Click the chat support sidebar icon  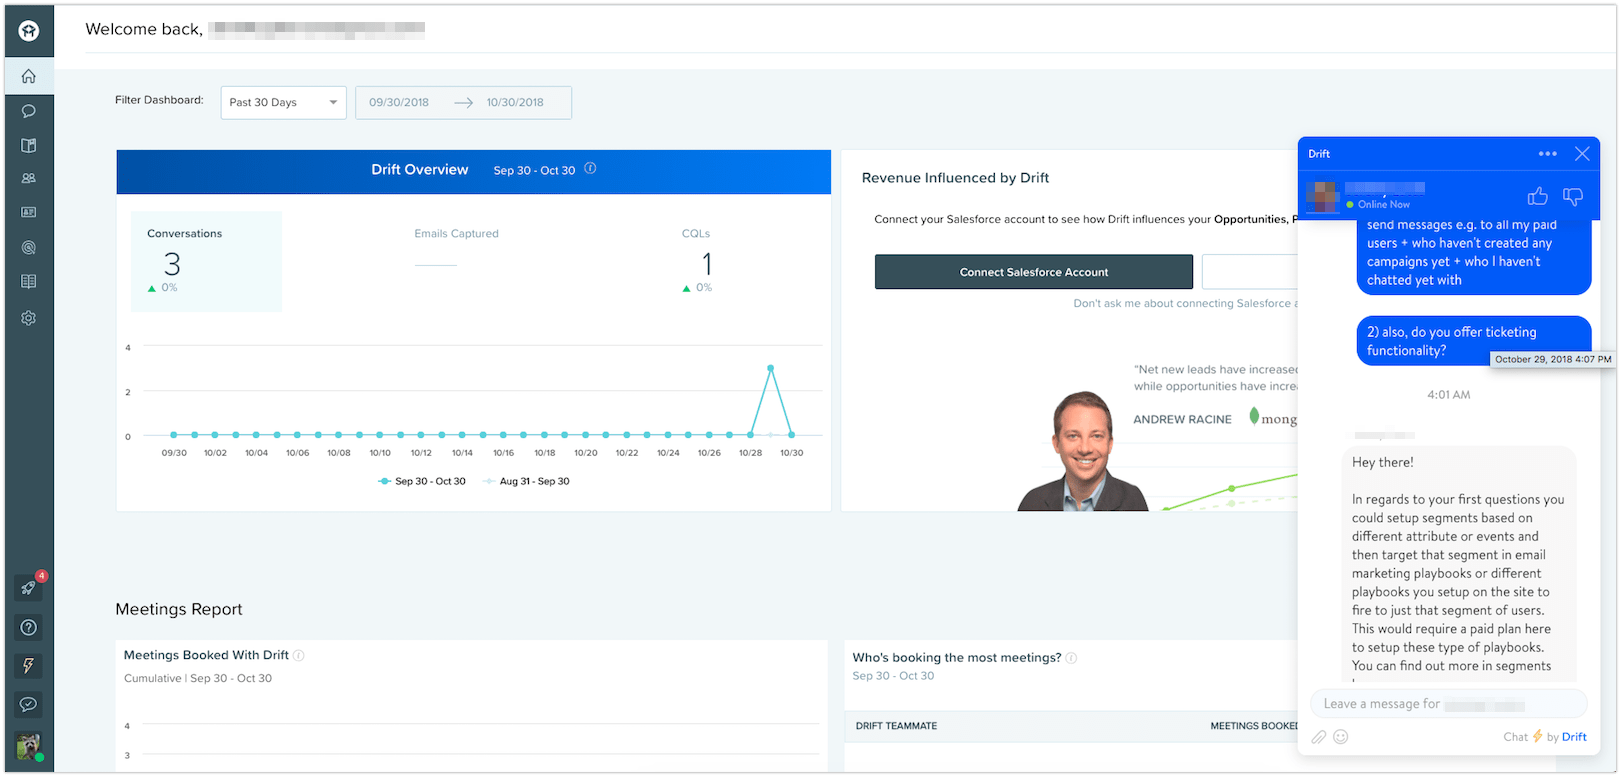pos(29,704)
